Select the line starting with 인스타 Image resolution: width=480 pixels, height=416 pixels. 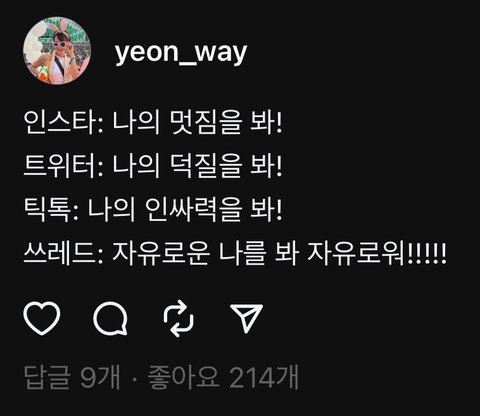[153, 122]
